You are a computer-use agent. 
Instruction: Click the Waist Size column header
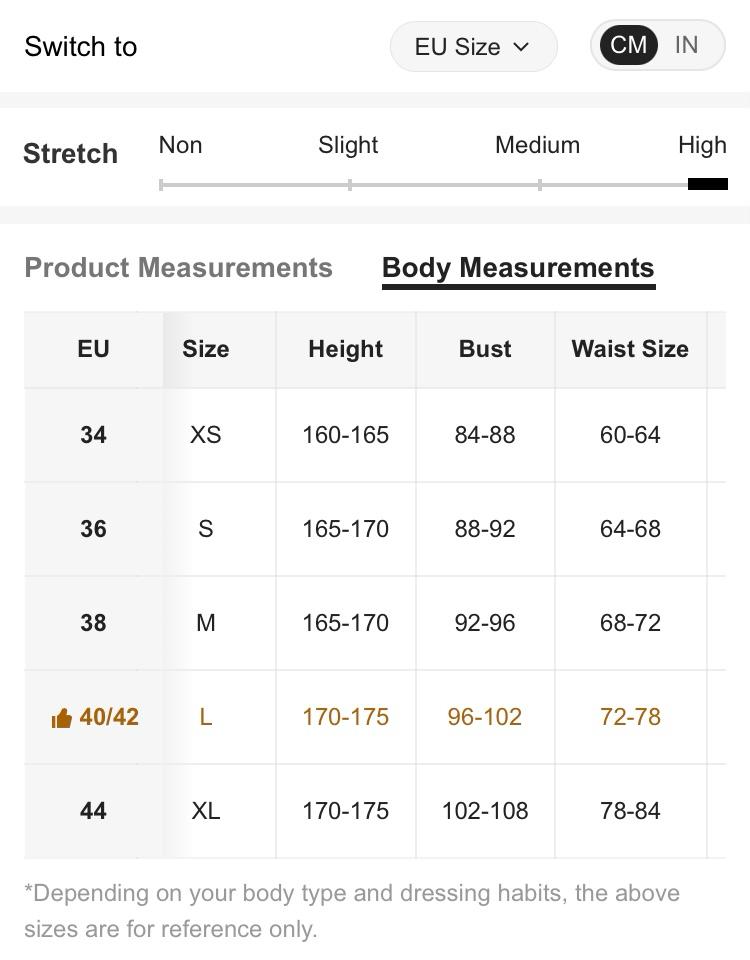click(630, 349)
